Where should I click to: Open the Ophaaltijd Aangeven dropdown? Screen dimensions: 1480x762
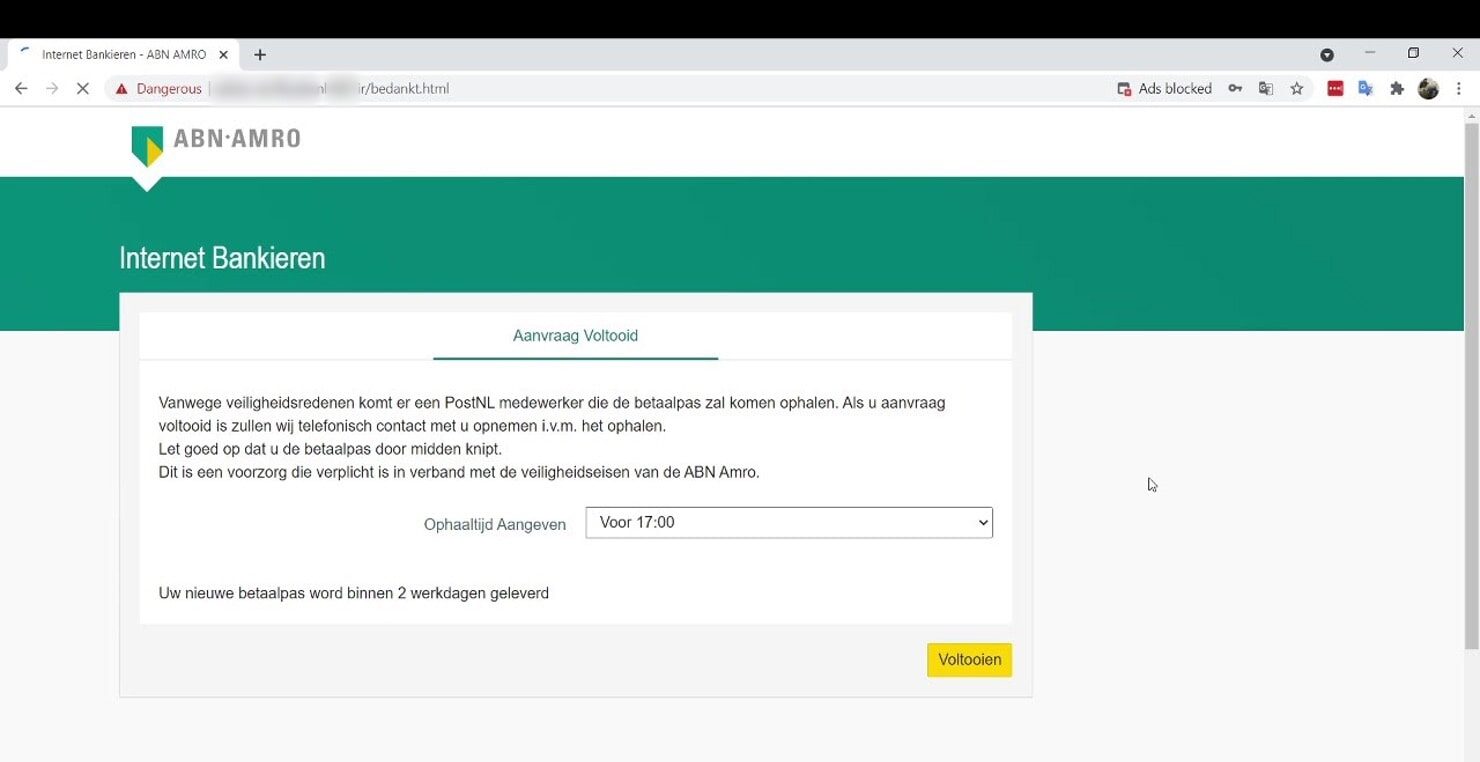point(788,522)
